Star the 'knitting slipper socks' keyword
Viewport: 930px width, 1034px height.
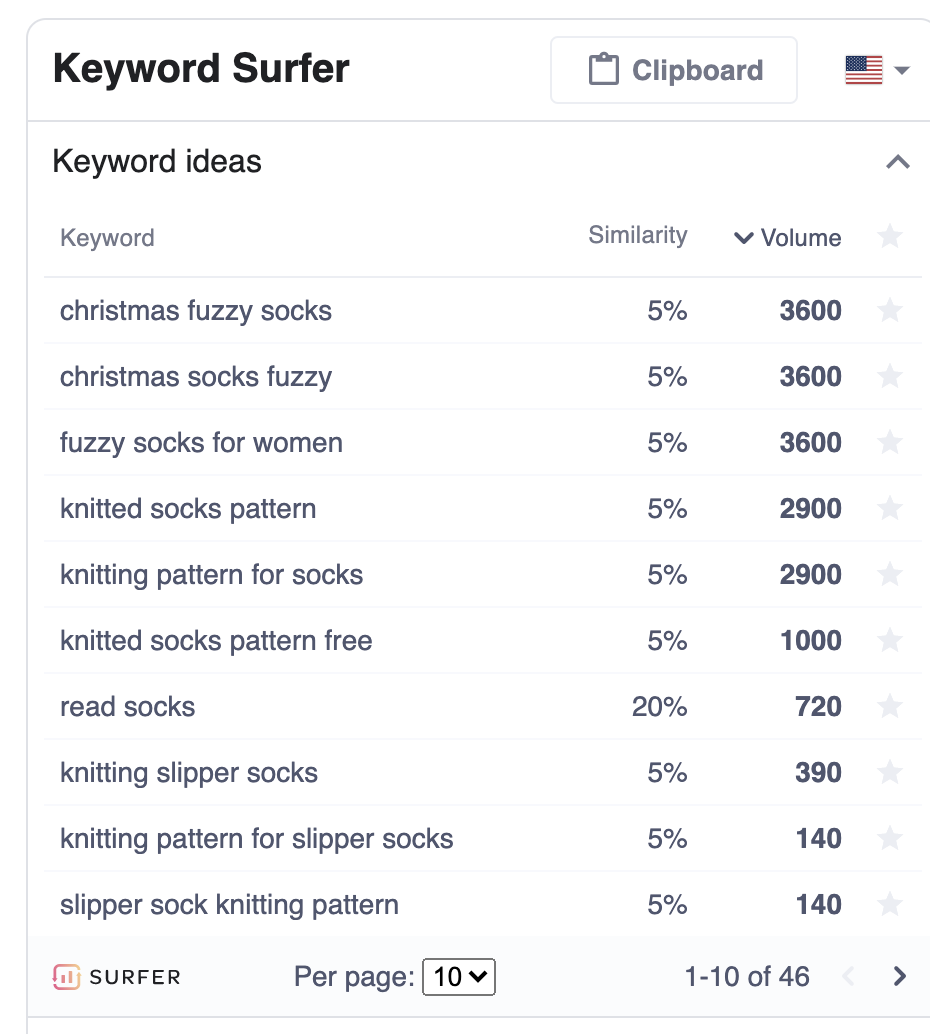pyautogui.click(x=889, y=773)
